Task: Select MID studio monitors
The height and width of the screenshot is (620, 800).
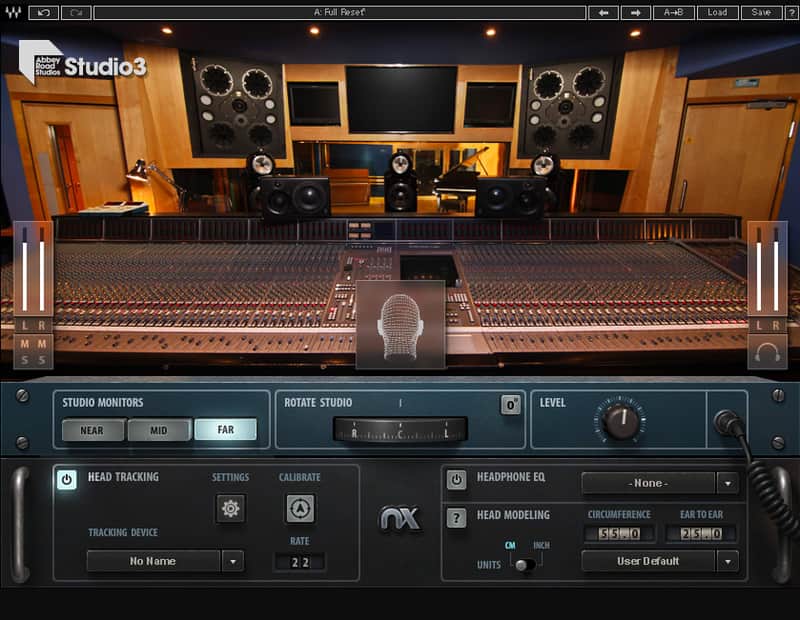Action: 159,430
